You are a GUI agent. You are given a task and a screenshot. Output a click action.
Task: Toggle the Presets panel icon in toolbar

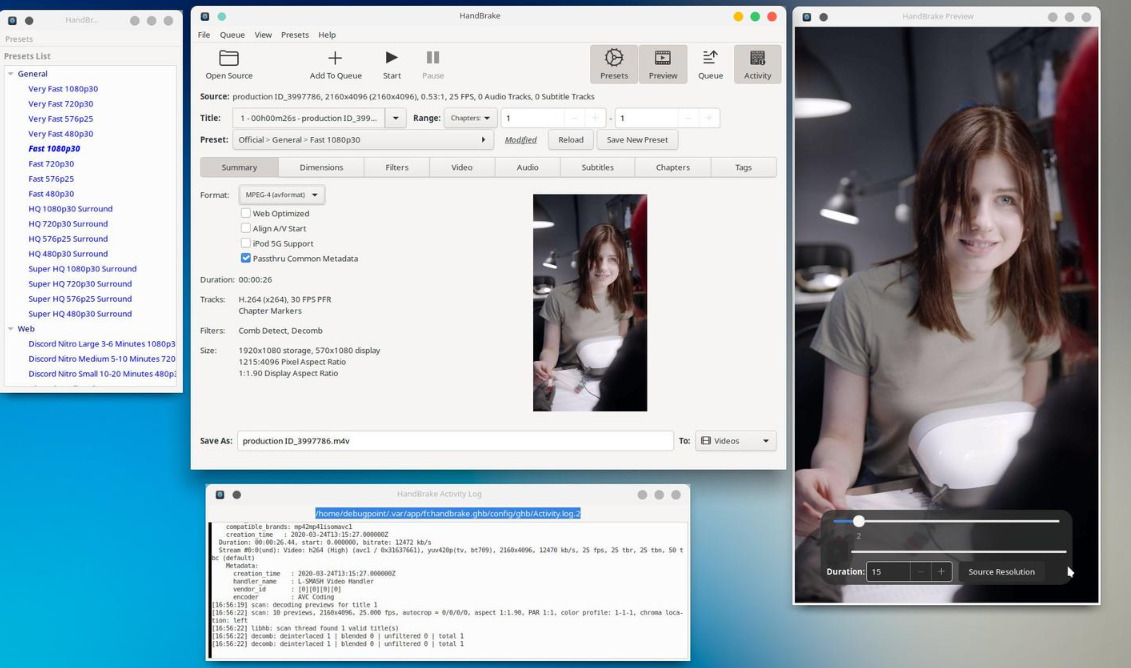click(614, 58)
